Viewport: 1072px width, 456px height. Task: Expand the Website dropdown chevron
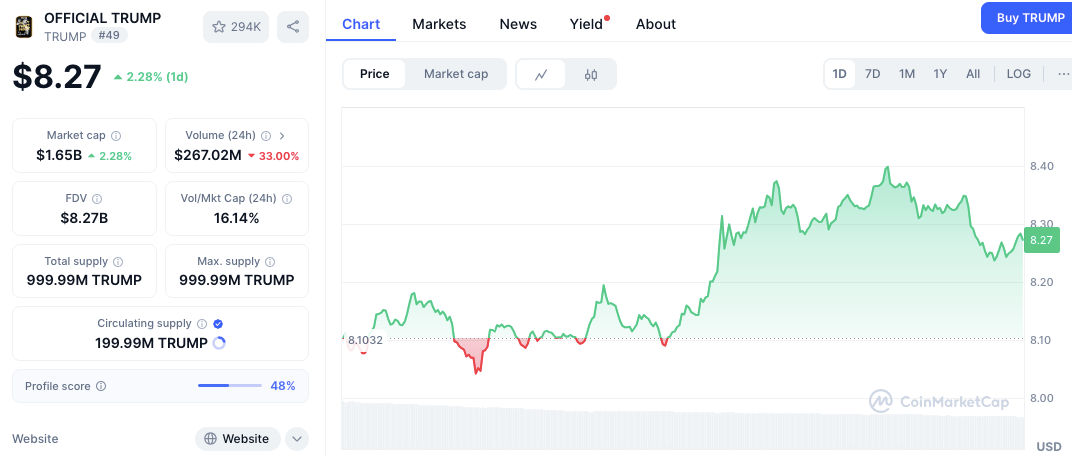297,439
